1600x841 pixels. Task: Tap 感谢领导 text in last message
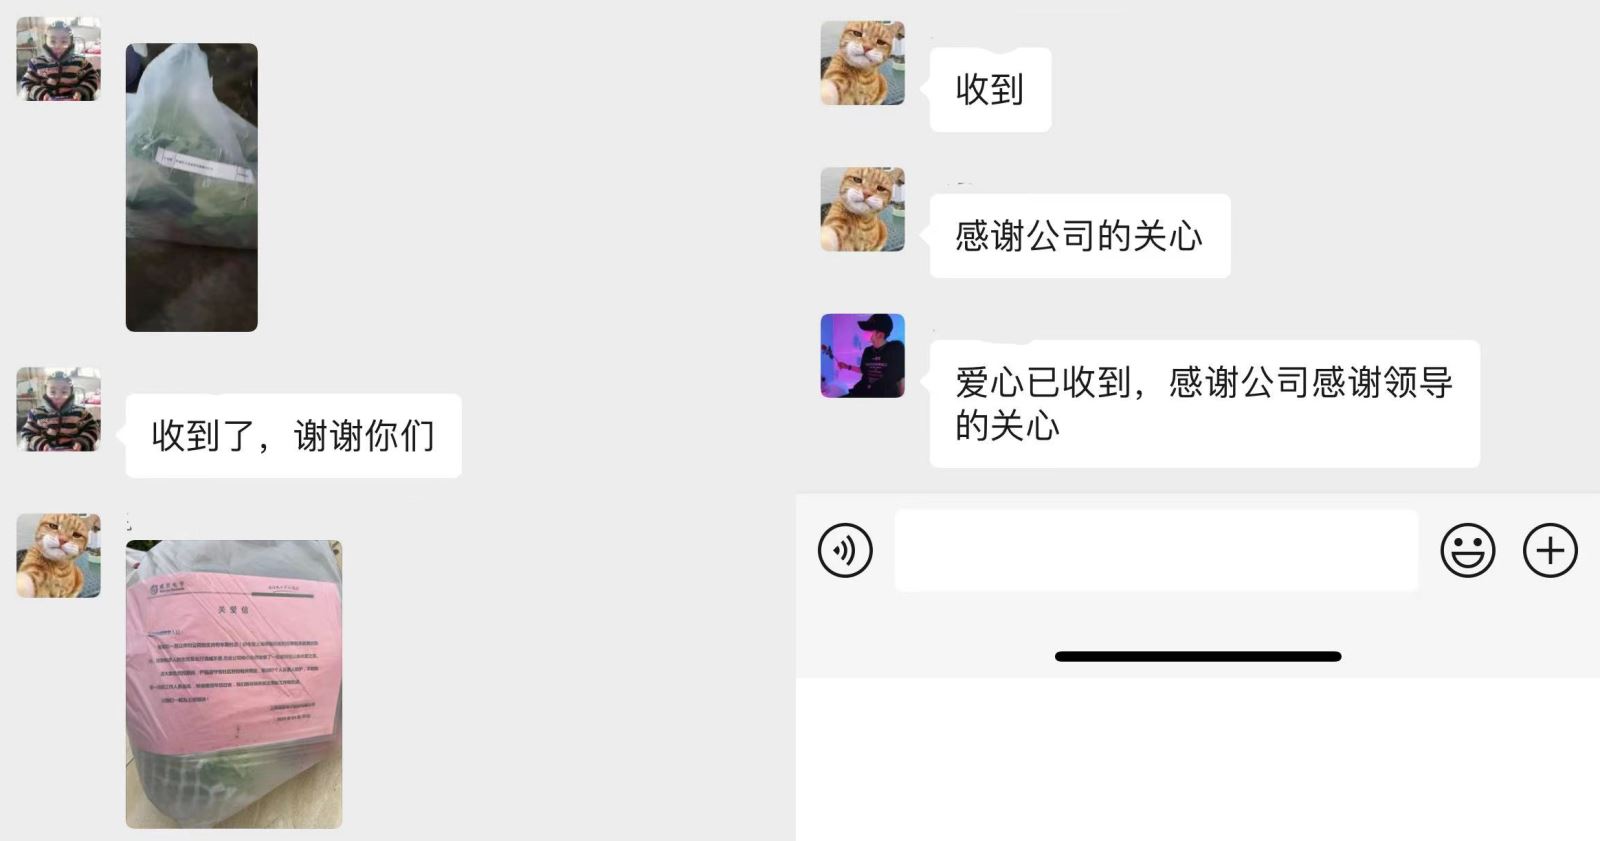[1381, 383]
